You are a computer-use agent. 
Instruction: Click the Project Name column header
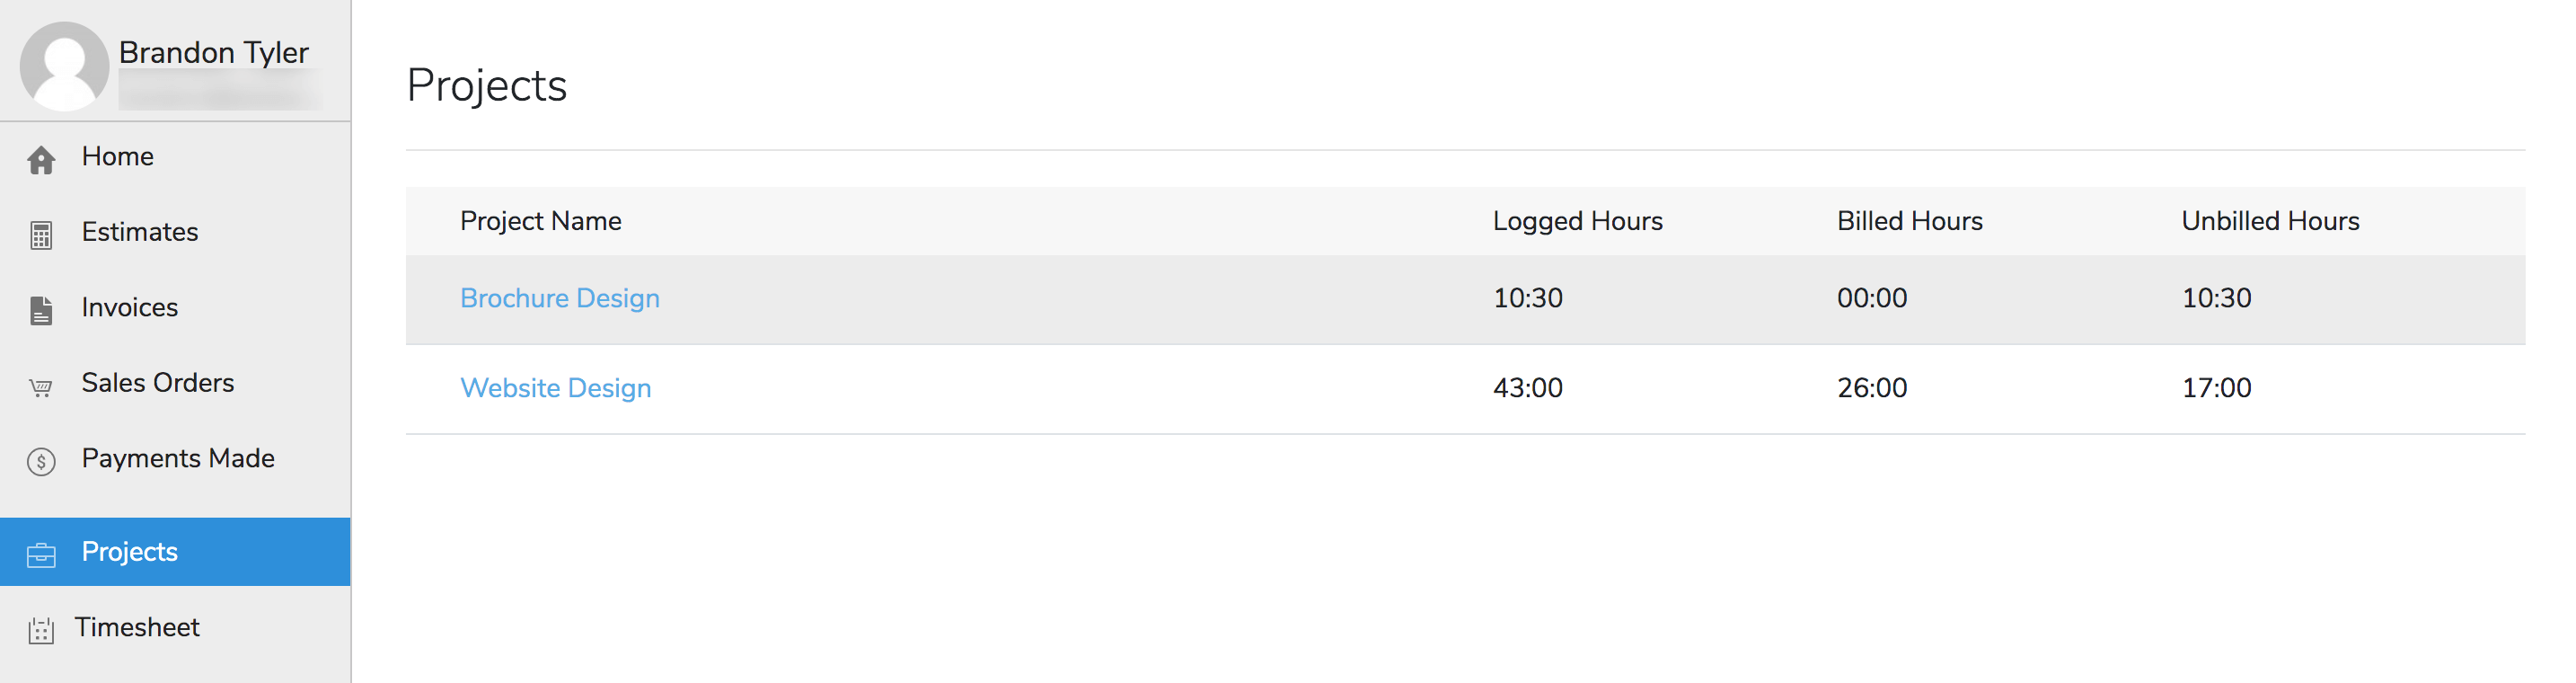(541, 221)
